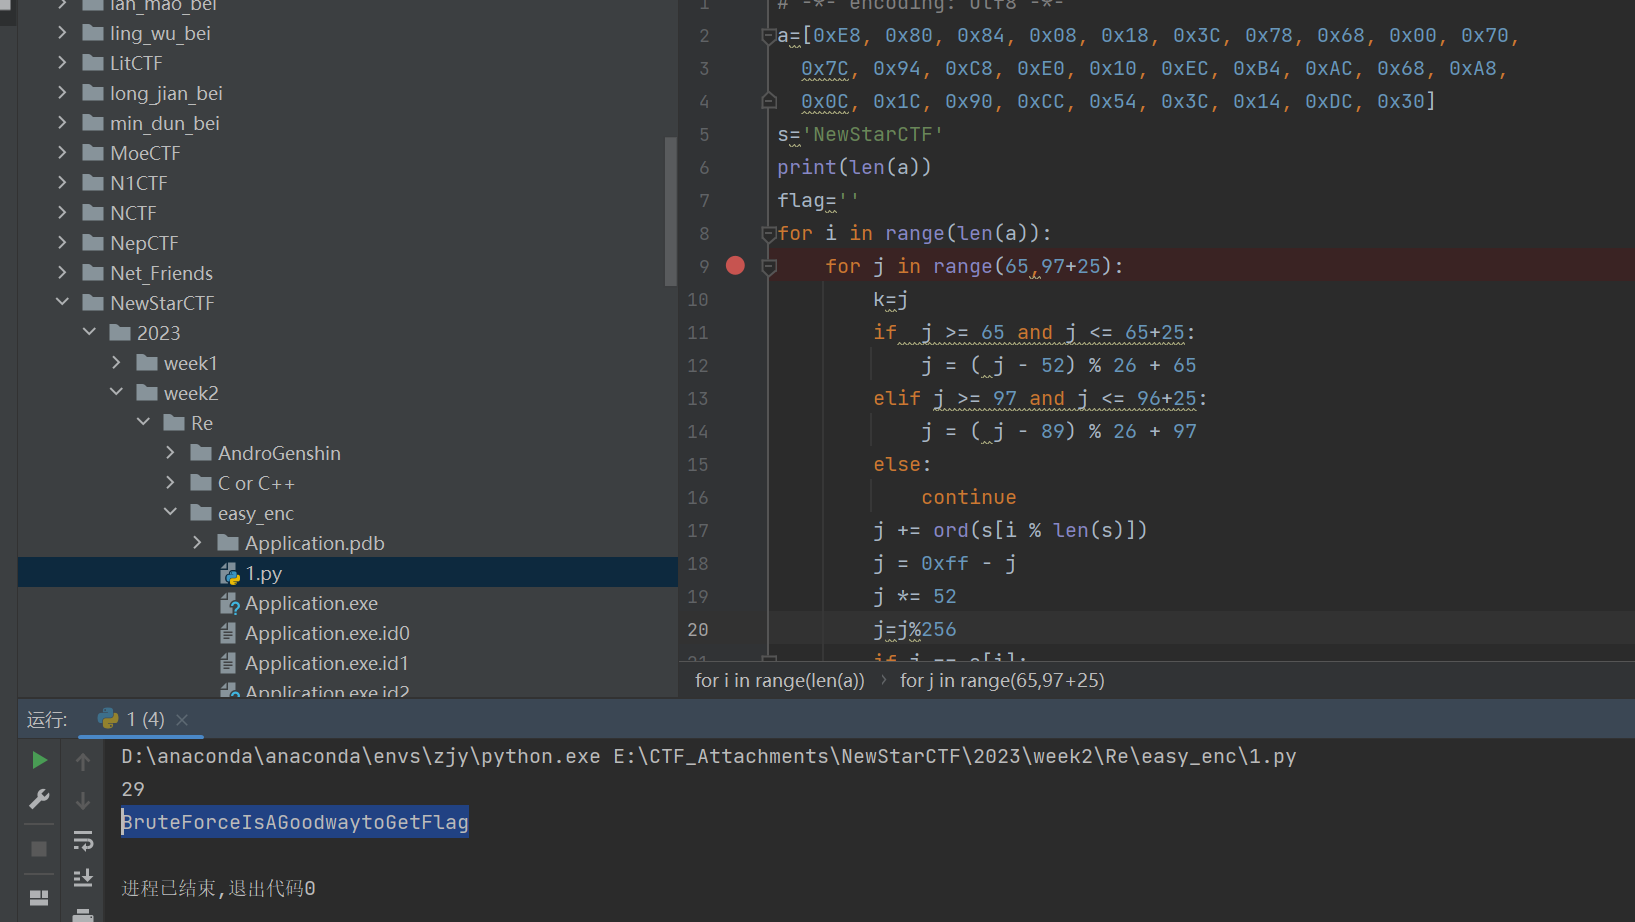Click the green Rerun button in Run panel

tap(39, 760)
